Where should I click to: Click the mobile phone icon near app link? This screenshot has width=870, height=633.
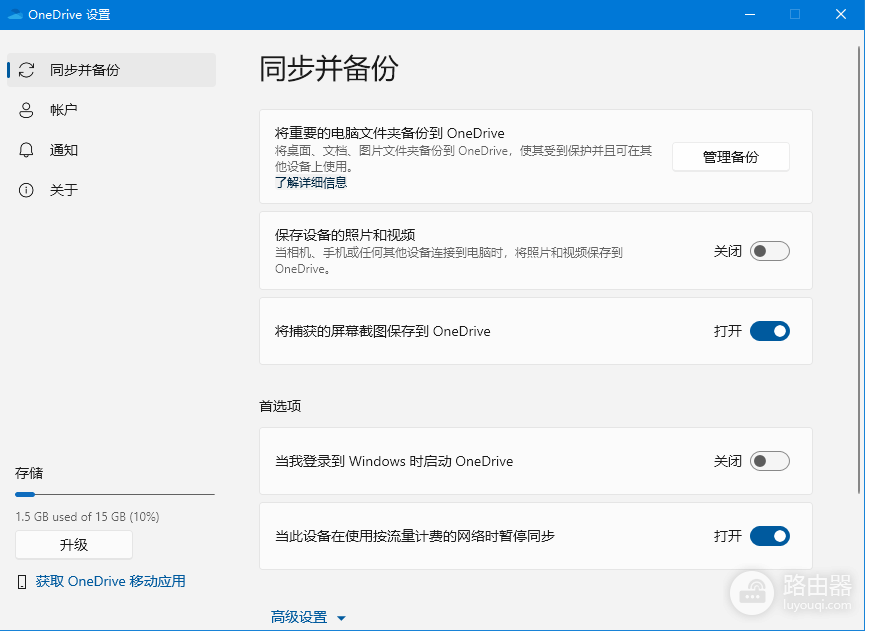22,582
